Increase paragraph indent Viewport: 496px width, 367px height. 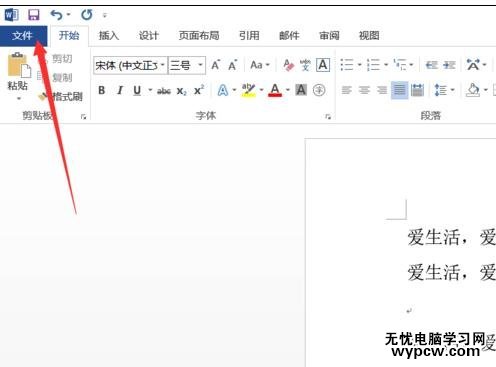point(449,65)
